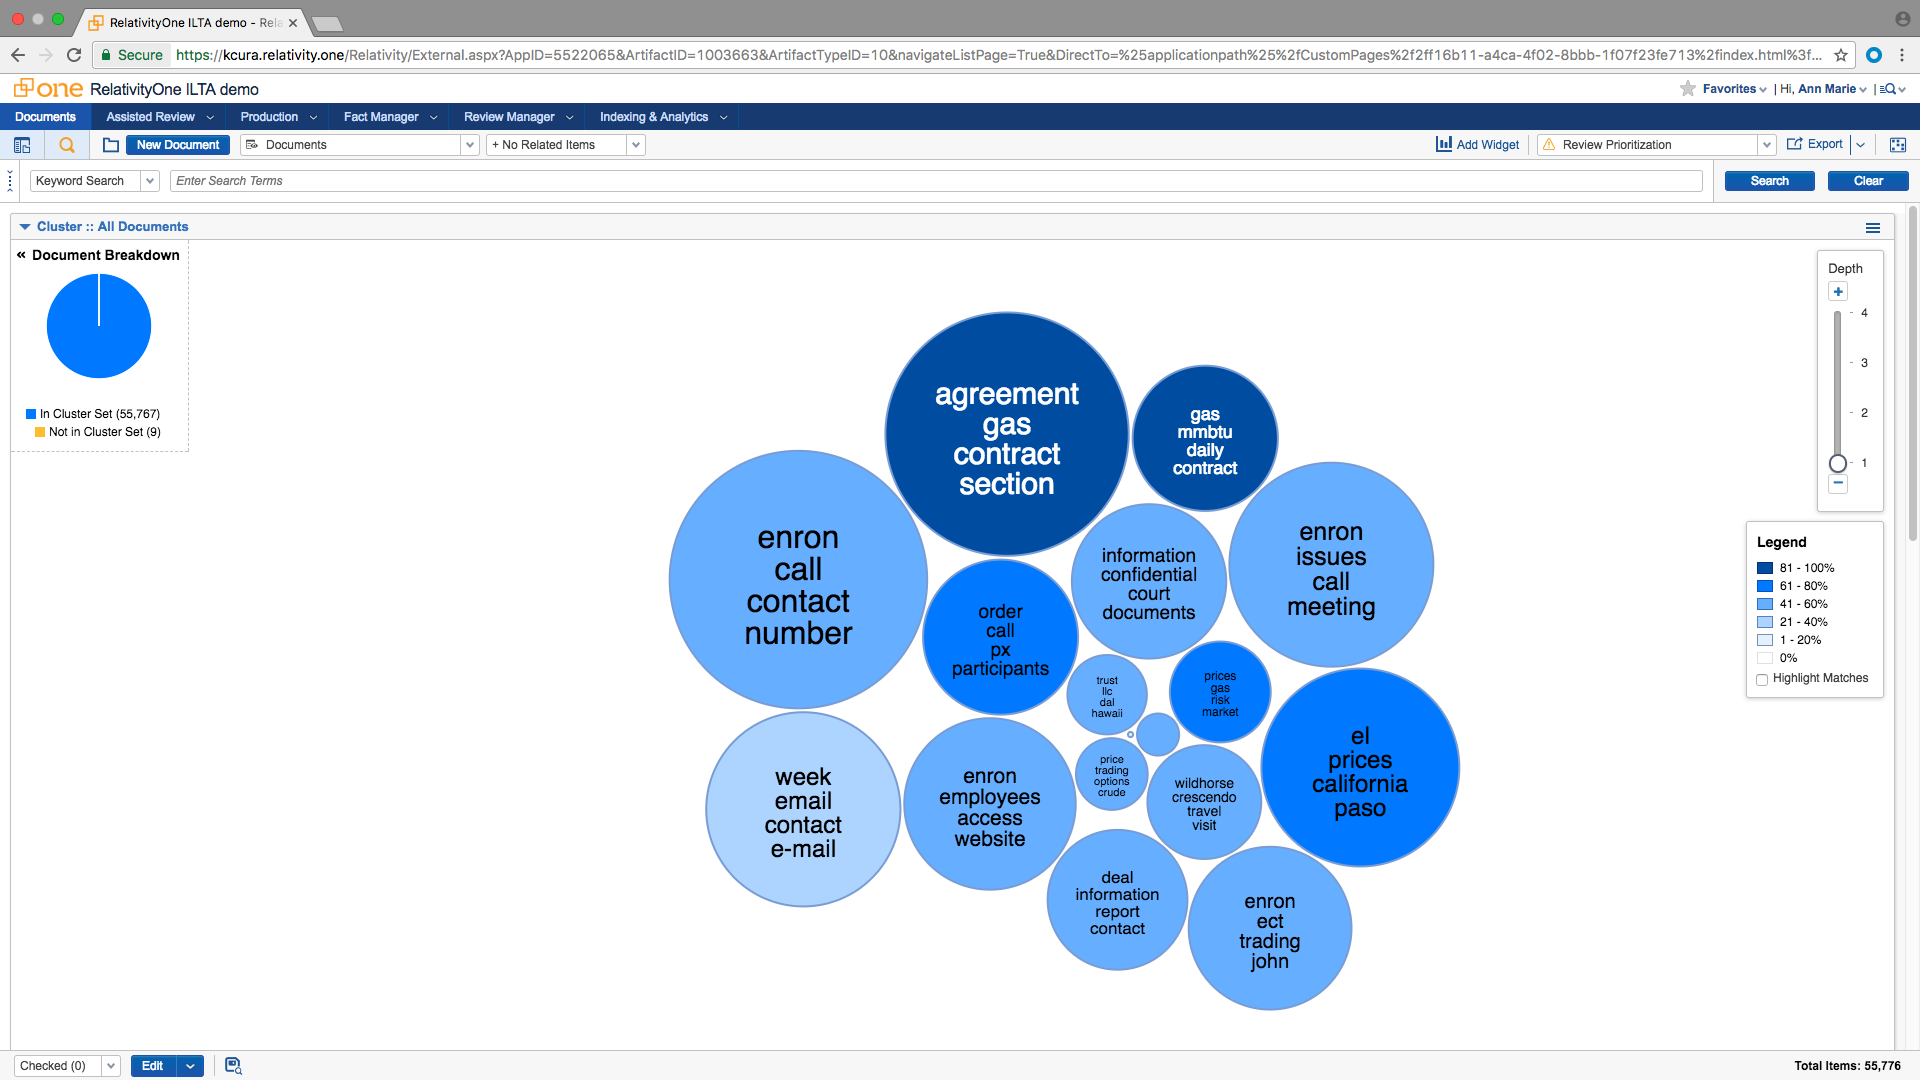Click mass operations icon beside Edit
This screenshot has height=1080, width=1920.
pos(233,1066)
